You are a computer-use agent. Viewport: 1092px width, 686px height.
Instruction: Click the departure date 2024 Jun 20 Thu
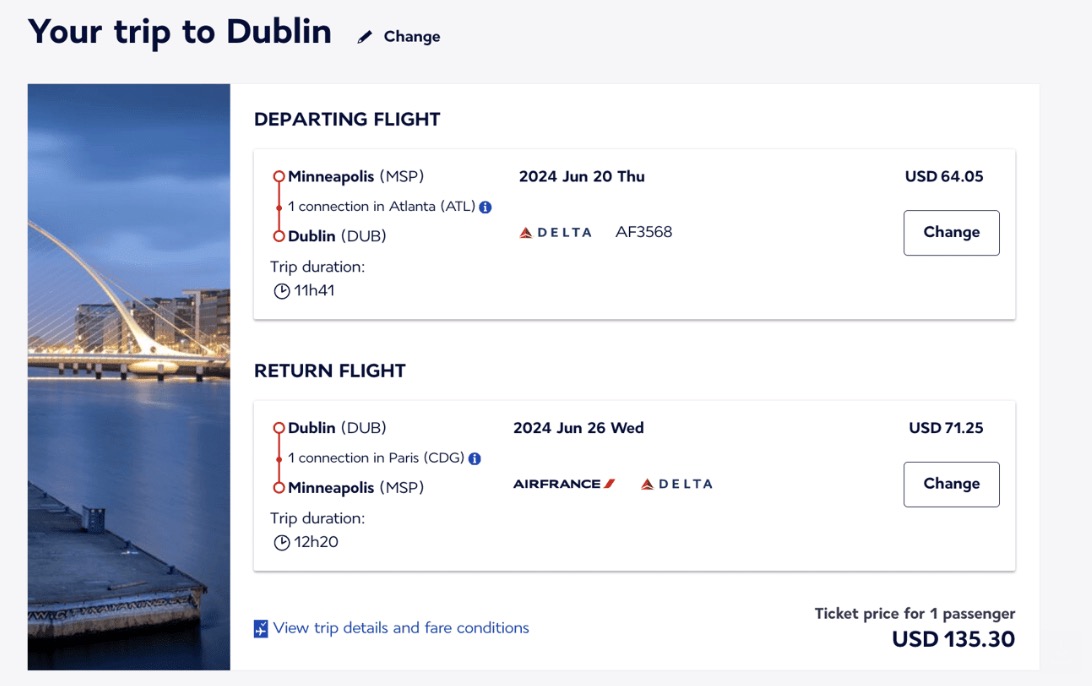(581, 176)
